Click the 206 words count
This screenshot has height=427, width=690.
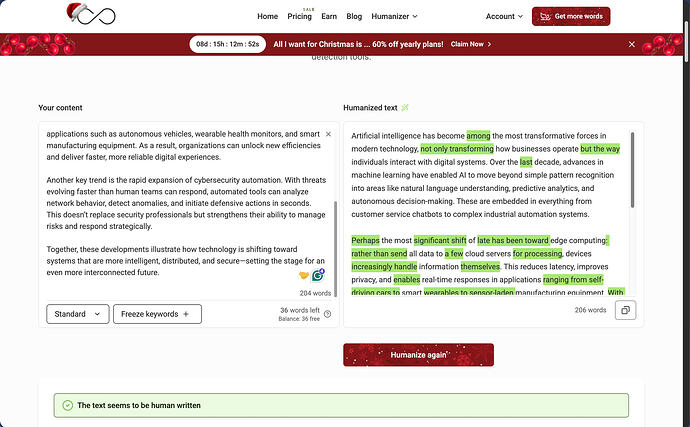(590, 310)
